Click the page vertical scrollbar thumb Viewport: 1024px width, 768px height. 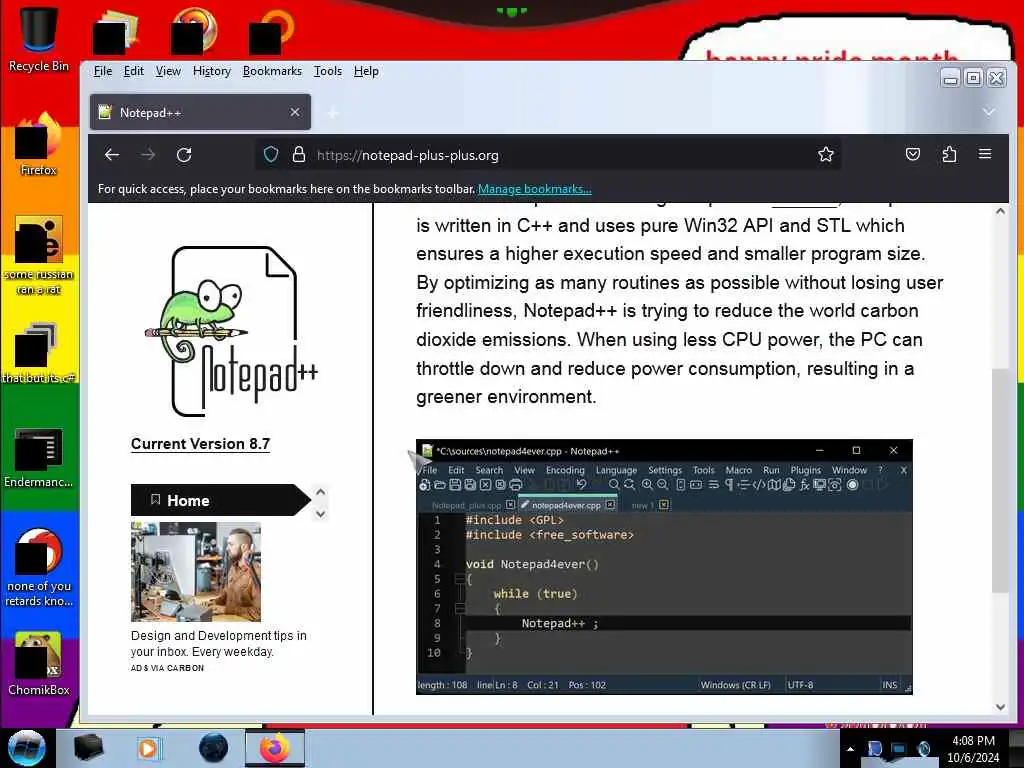(x=1000, y=480)
